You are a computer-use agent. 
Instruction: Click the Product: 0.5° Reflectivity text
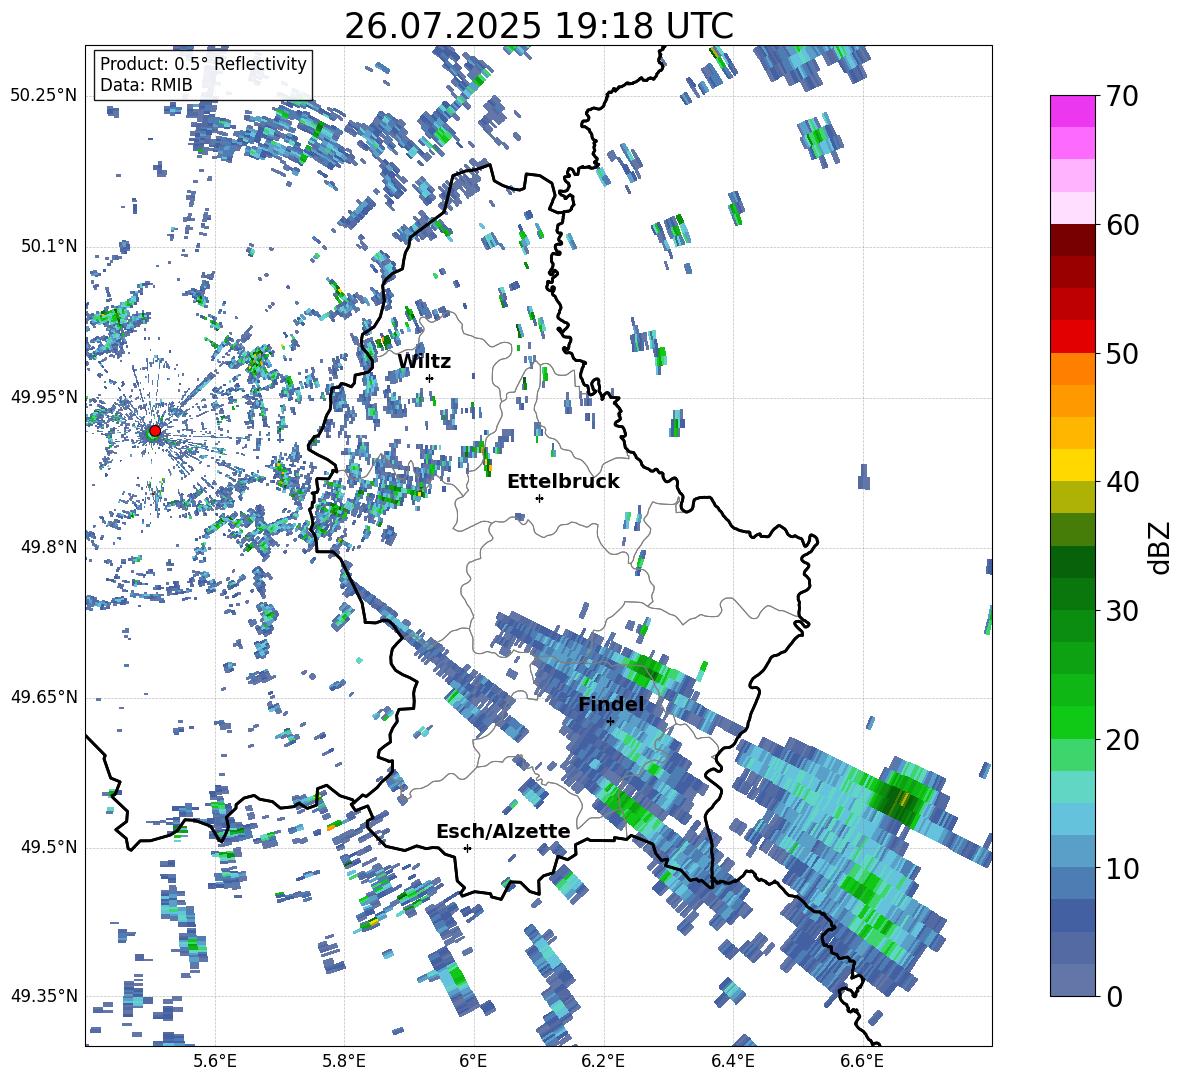[x=203, y=64]
